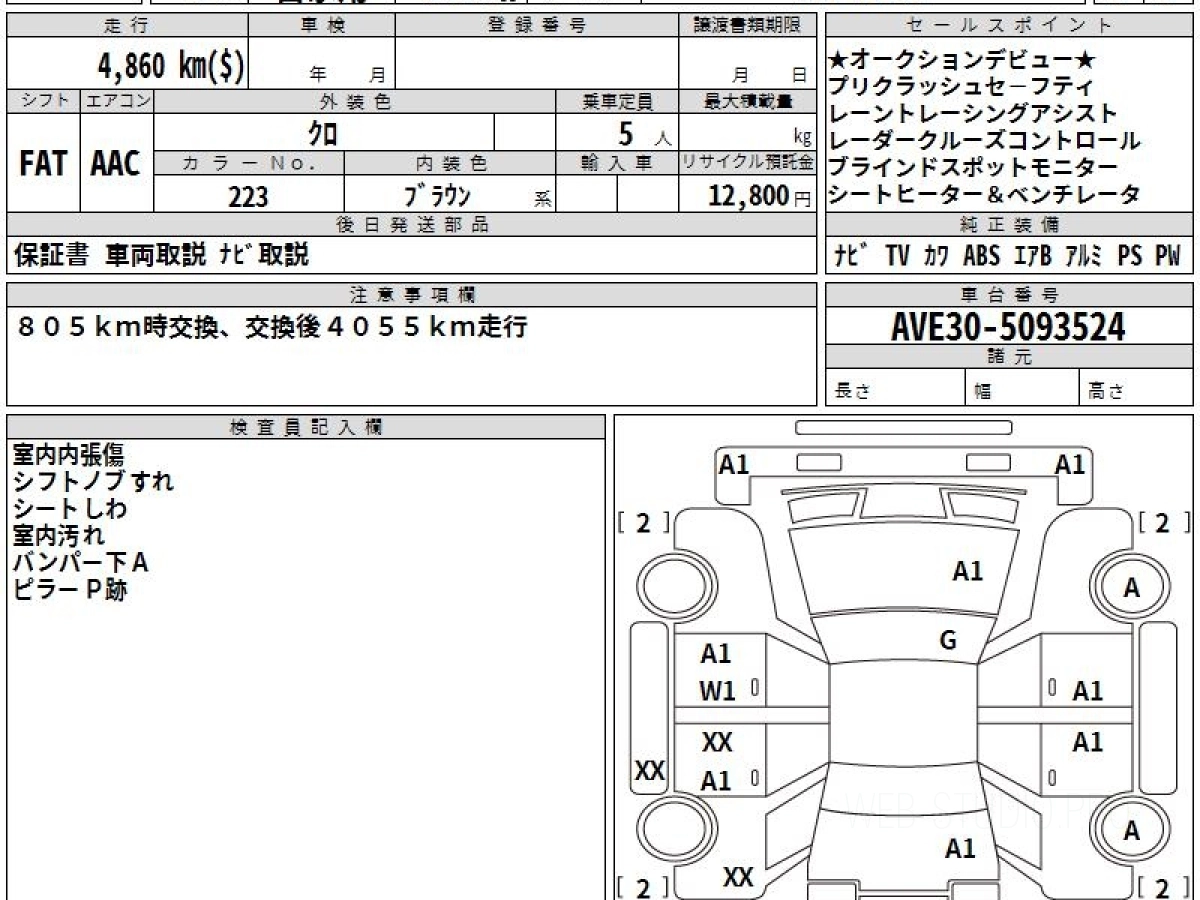The image size is (1200, 900).
Task: Click the 最大積載量 header
Action: point(747,101)
